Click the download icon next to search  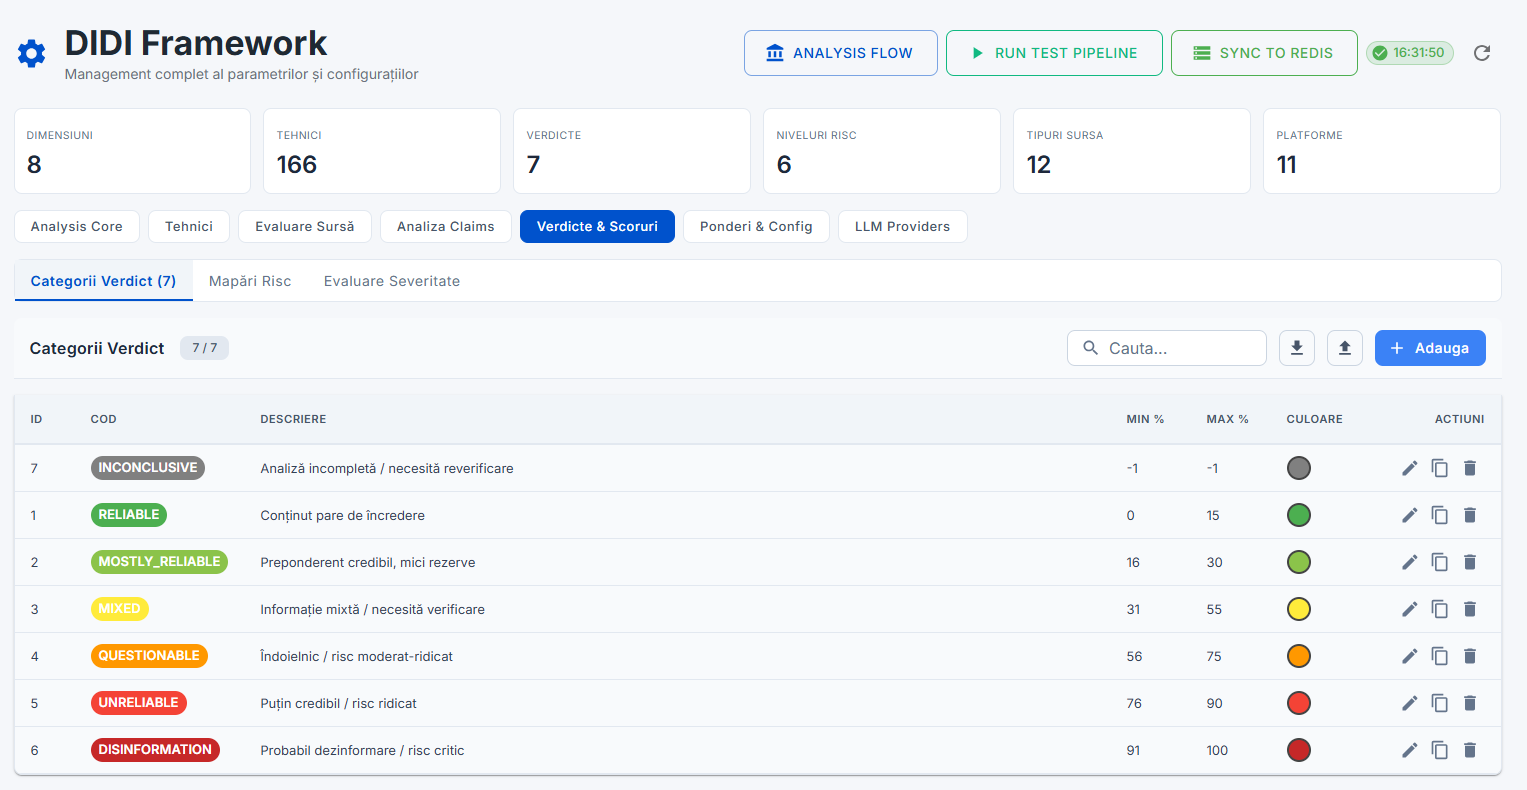pyautogui.click(x=1297, y=348)
